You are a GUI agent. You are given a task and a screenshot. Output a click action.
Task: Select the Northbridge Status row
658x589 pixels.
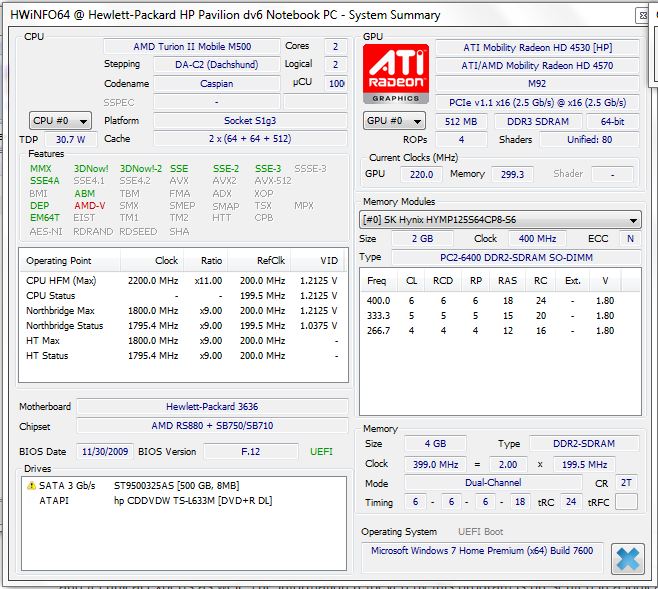point(183,326)
